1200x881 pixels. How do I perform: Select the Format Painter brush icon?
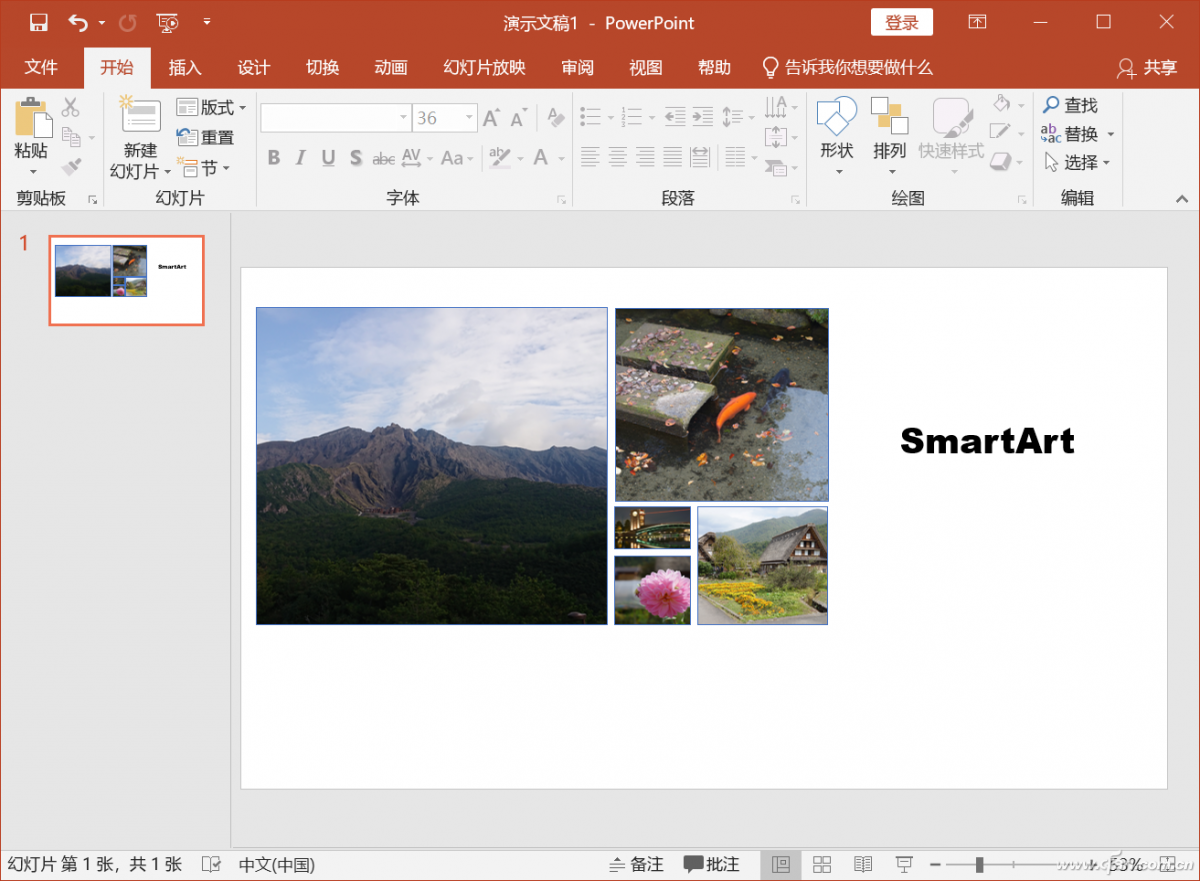coord(71,167)
